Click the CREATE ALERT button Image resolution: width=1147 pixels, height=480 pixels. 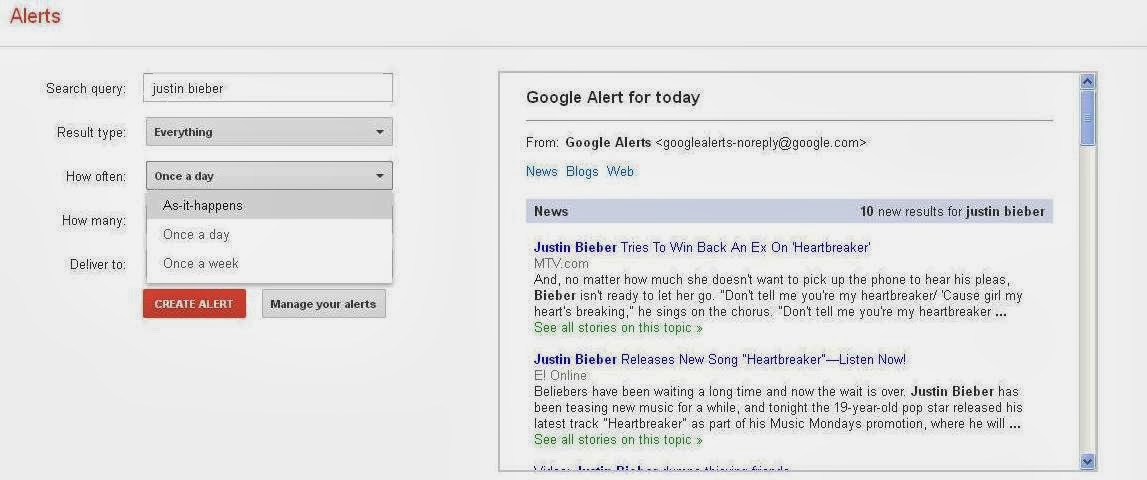click(194, 304)
